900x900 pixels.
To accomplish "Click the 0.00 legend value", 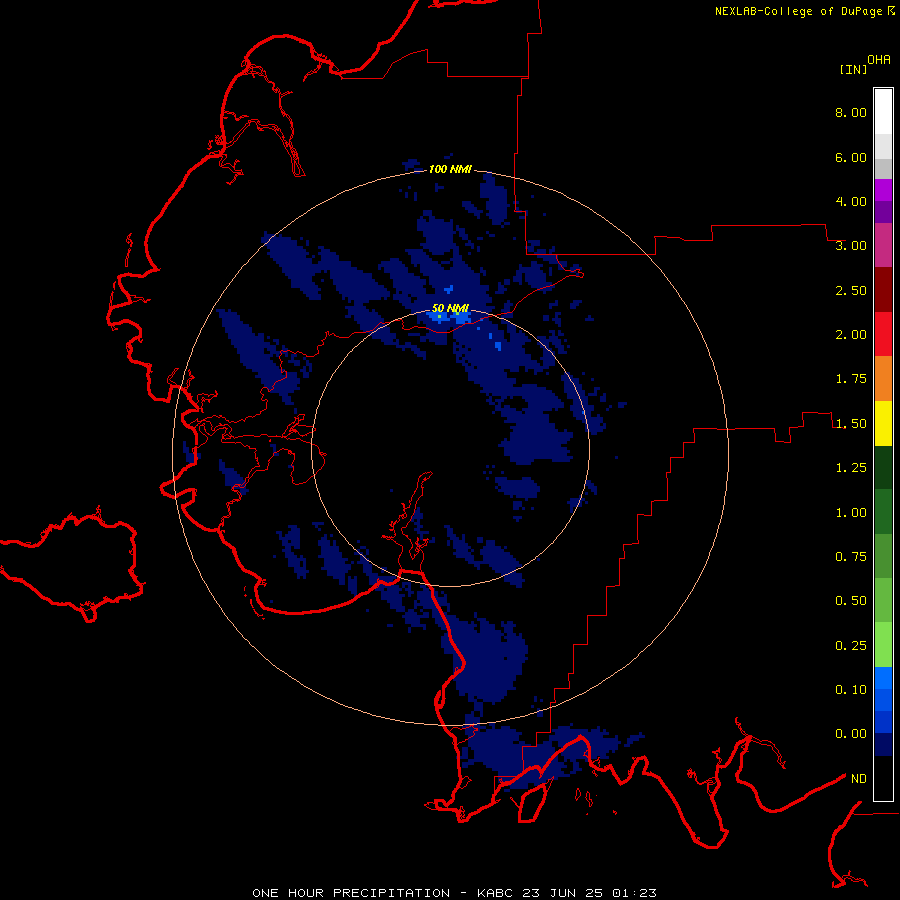I will click(851, 734).
